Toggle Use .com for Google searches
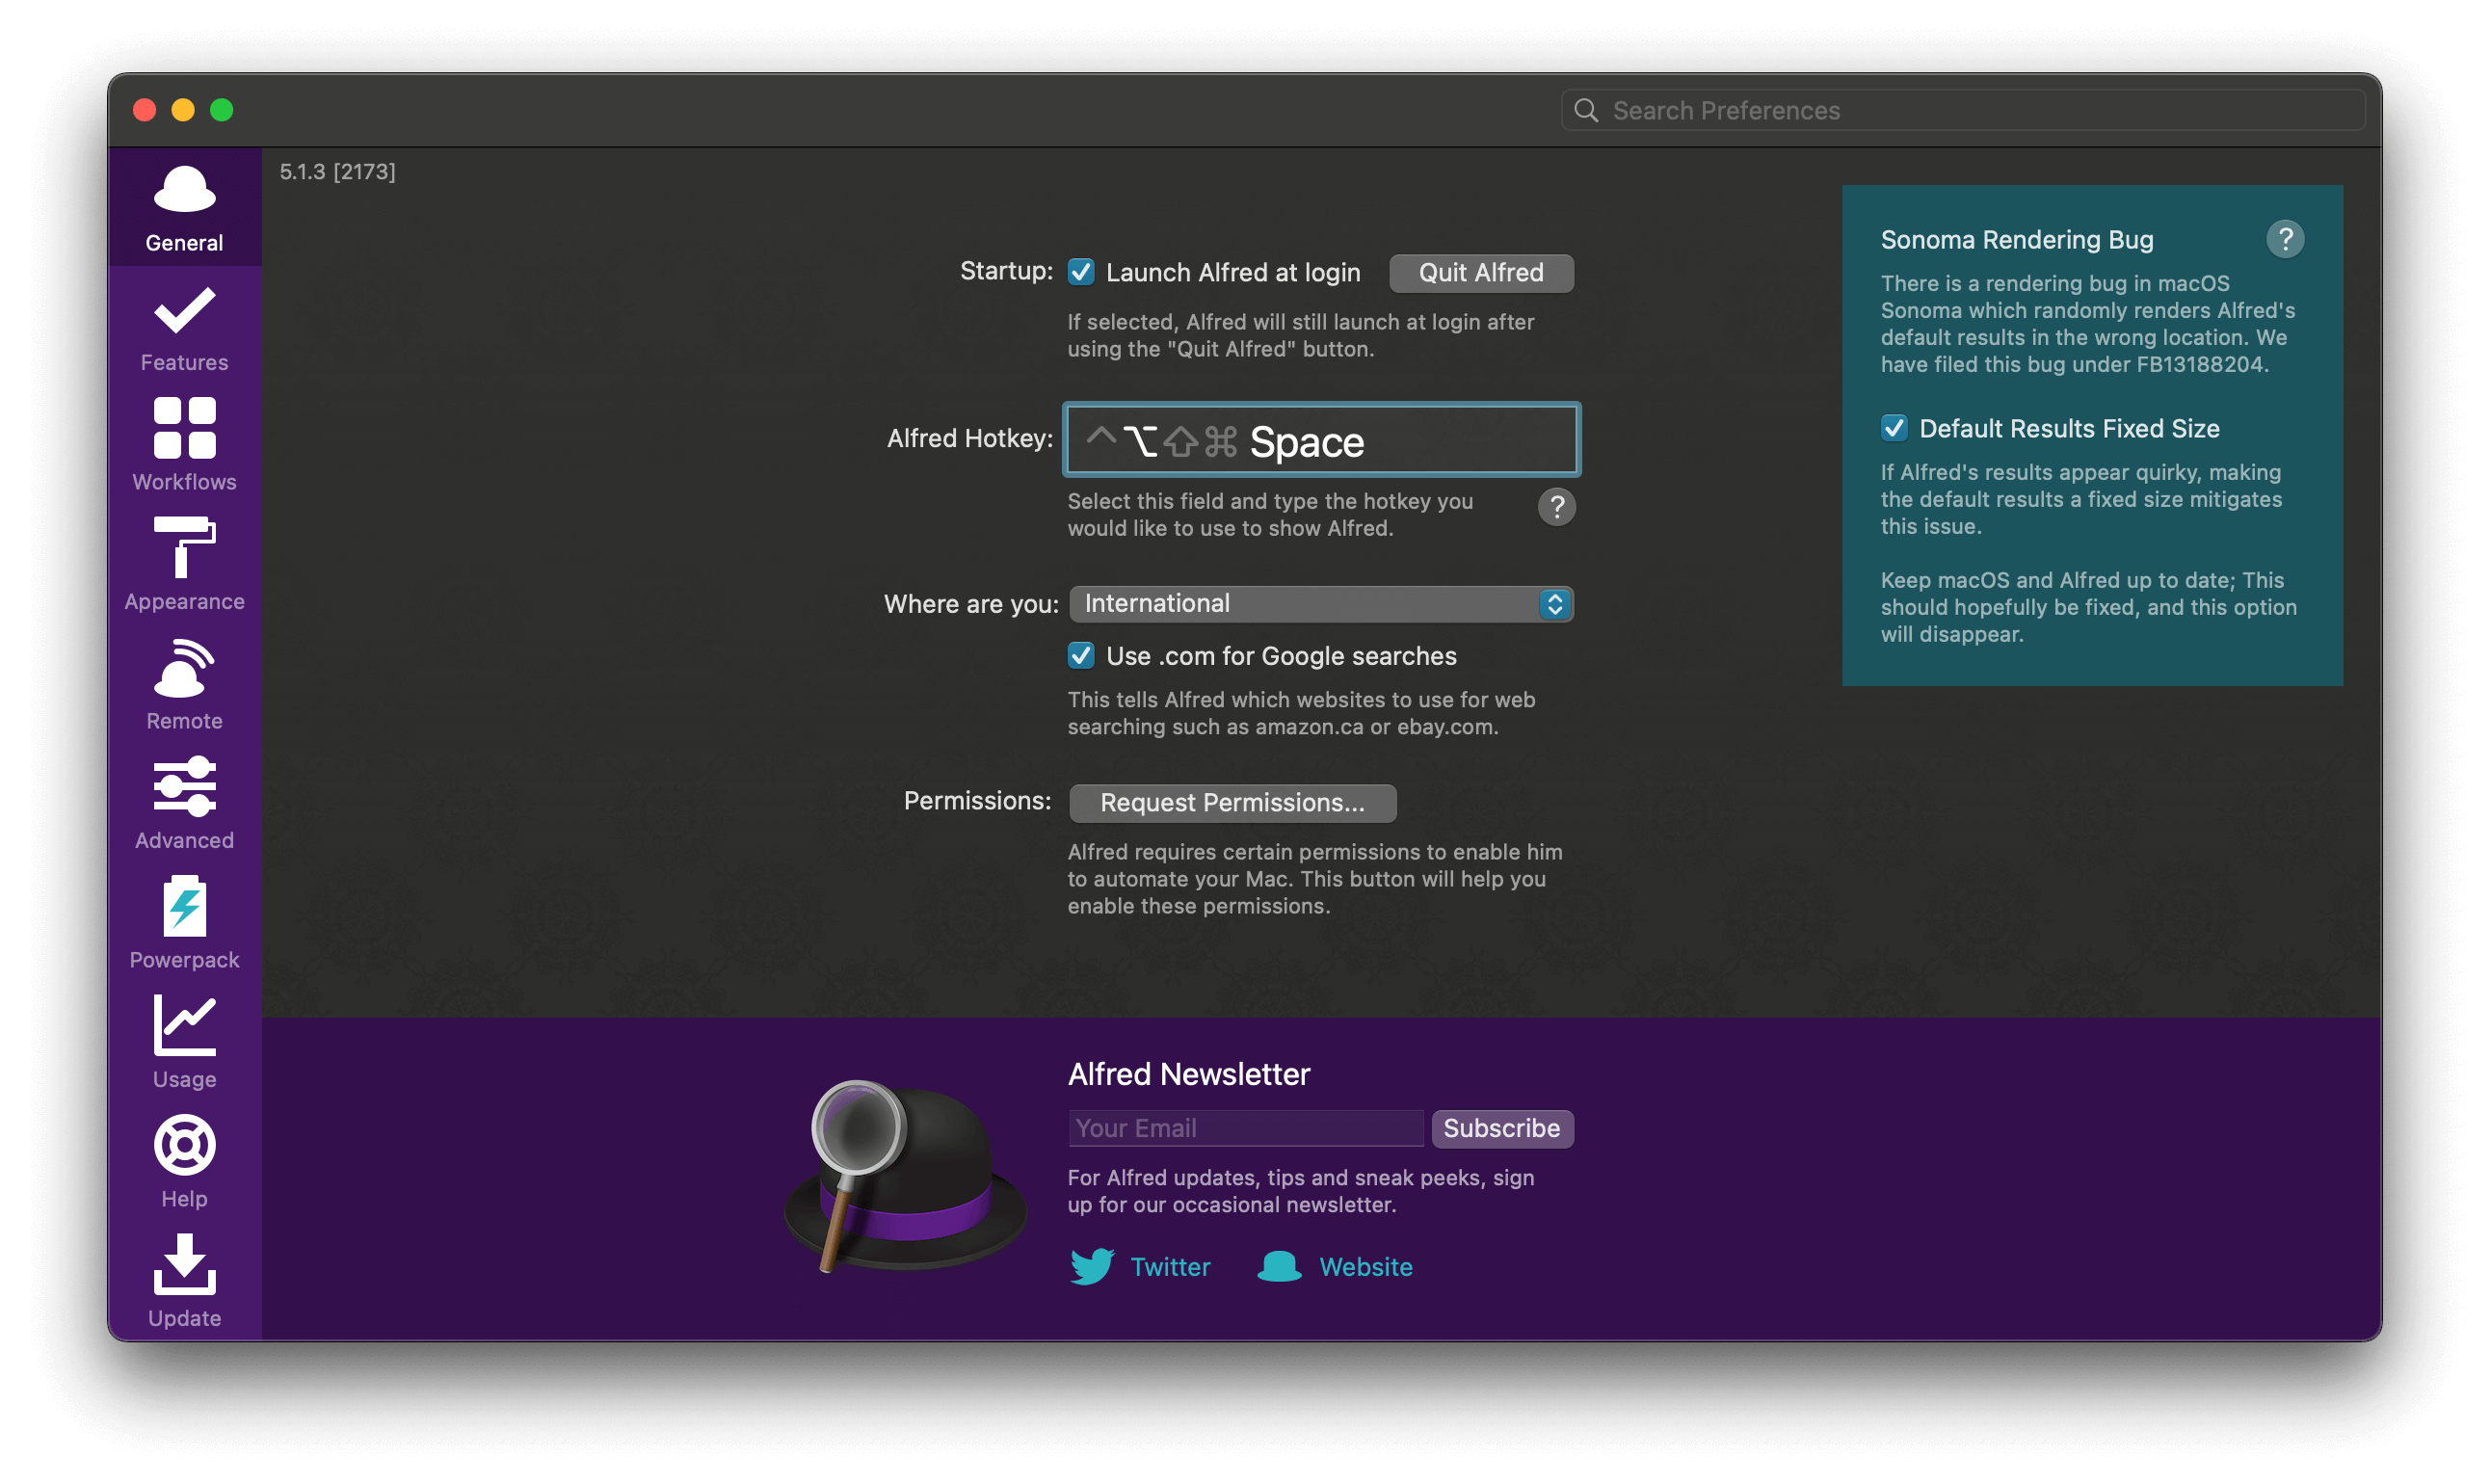 (1081, 656)
